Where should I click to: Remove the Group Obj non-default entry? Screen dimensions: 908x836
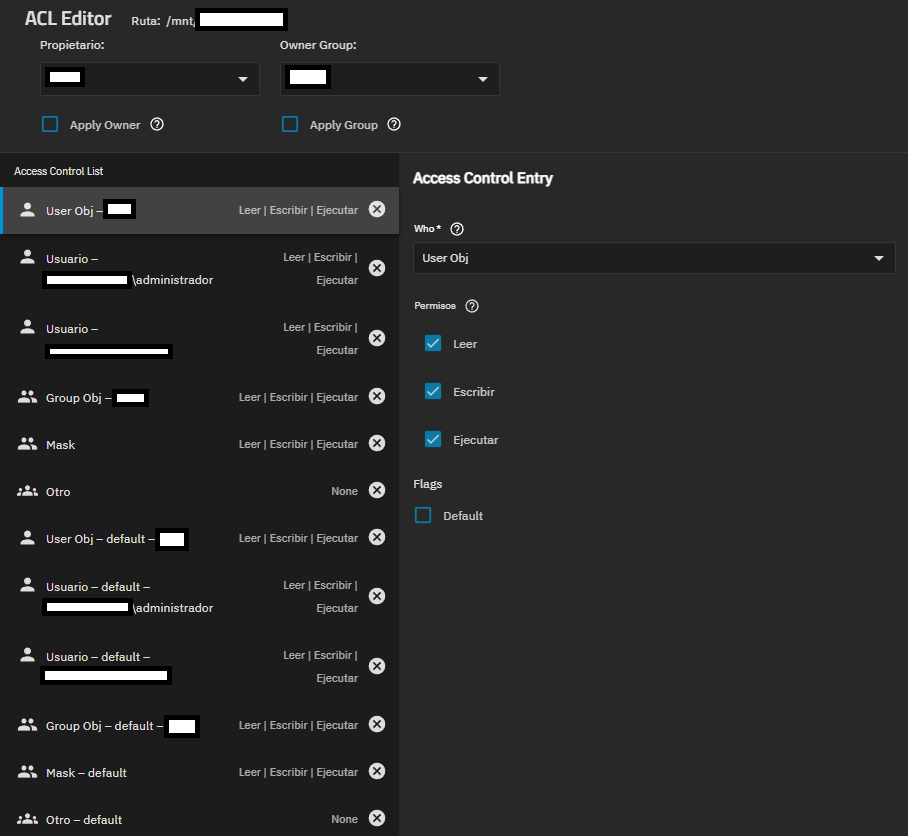[377, 397]
